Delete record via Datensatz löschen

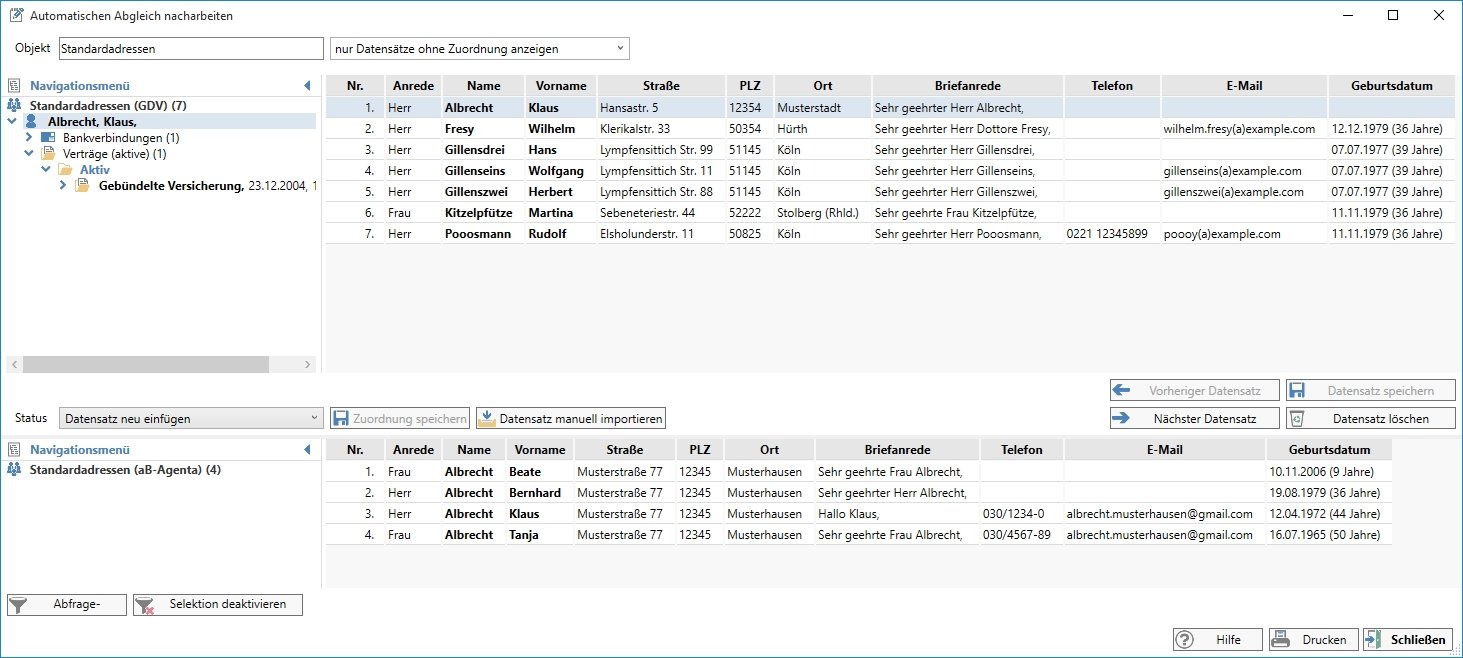1370,419
